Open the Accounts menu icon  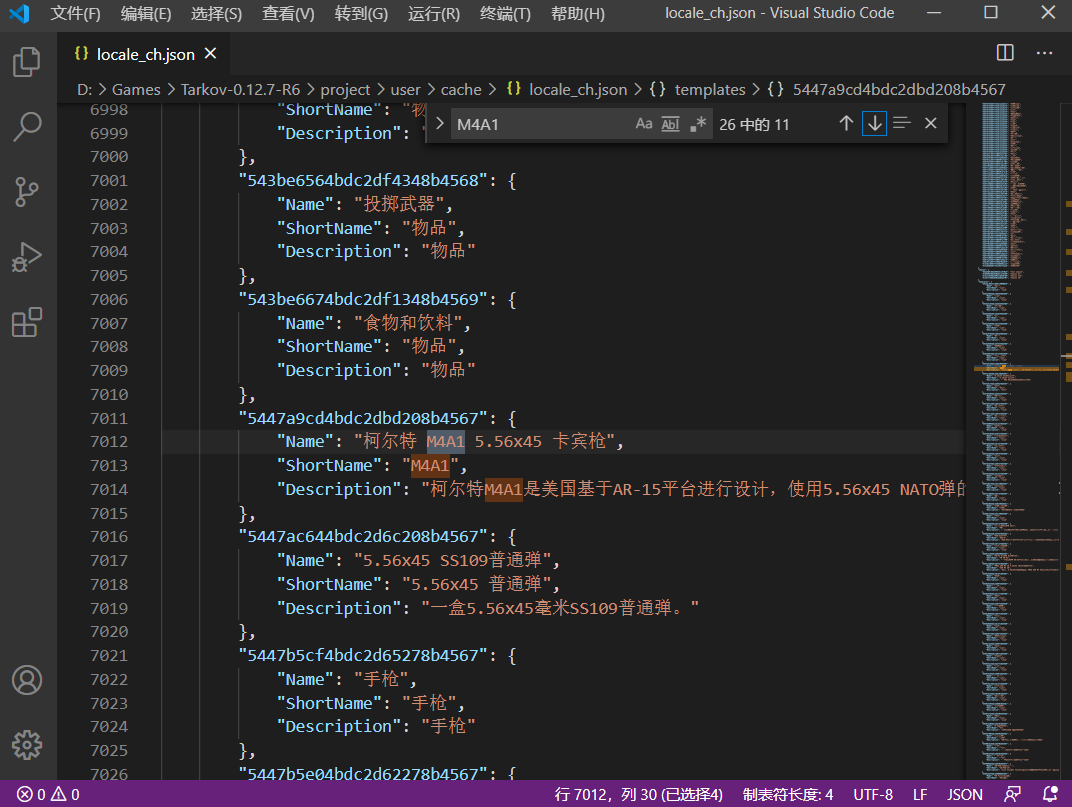(27, 680)
